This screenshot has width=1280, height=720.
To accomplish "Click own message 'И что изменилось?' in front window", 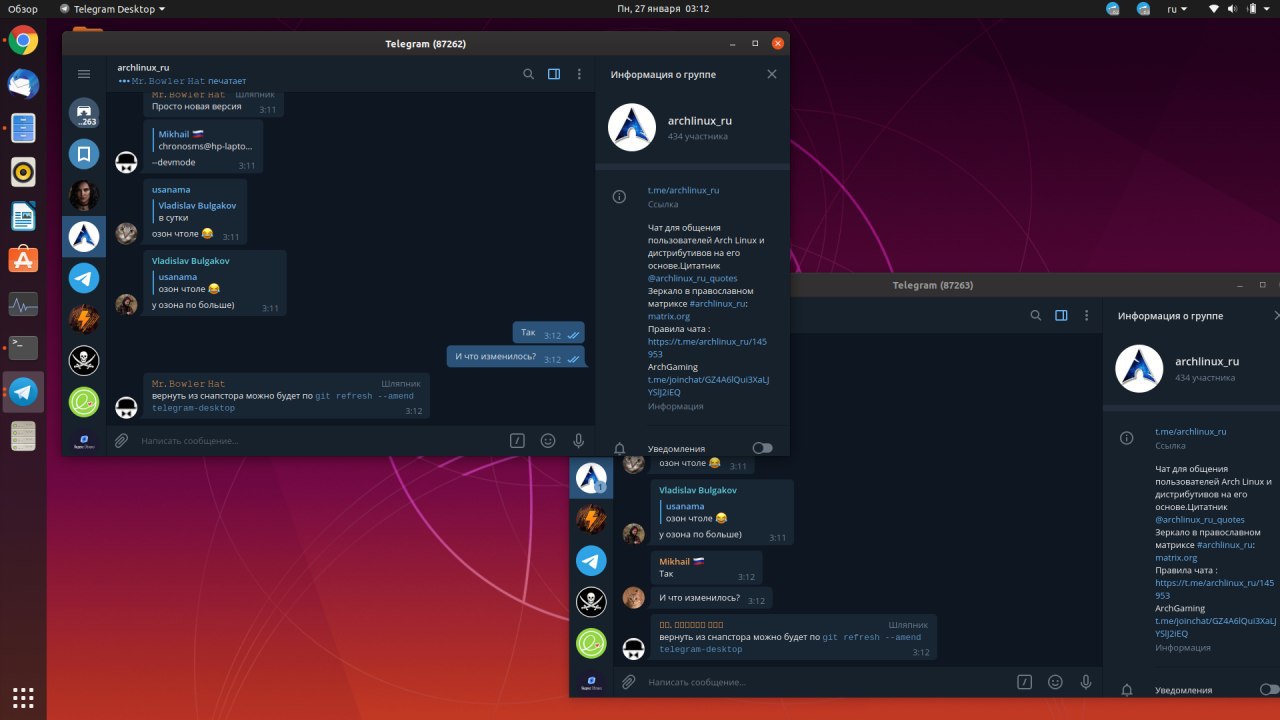I will pyautogui.click(x=516, y=356).
